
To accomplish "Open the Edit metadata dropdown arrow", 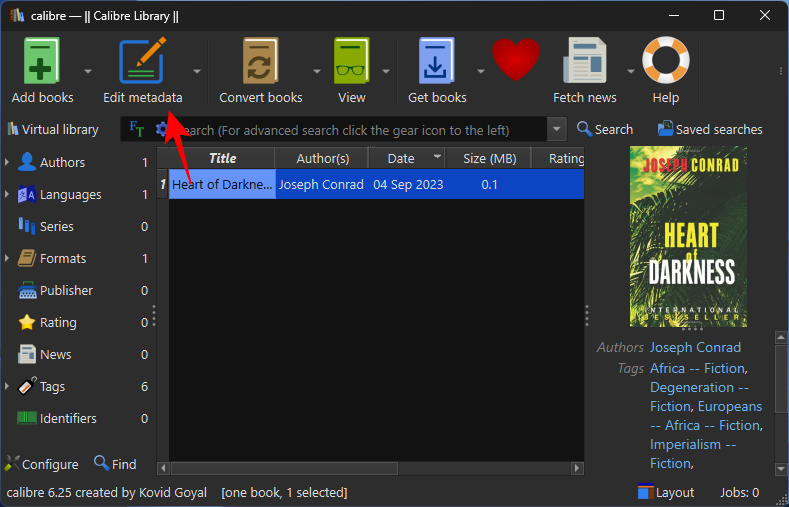I will tap(197, 71).
